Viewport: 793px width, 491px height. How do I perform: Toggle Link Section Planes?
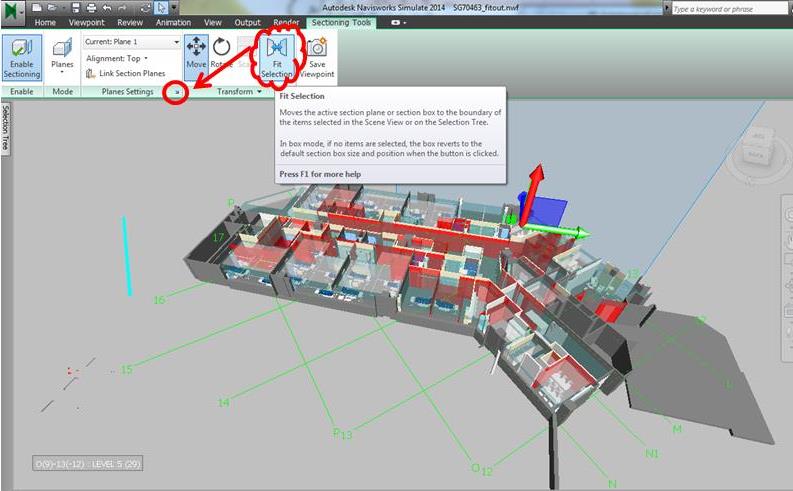pyautogui.click(x=125, y=73)
